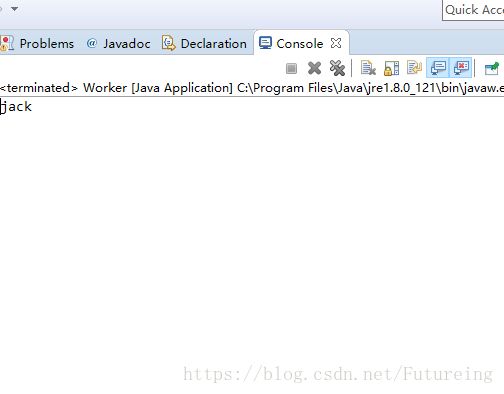This screenshot has width=504, height=394.
Task: Toggle show console on standard error
Action: point(461,68)
